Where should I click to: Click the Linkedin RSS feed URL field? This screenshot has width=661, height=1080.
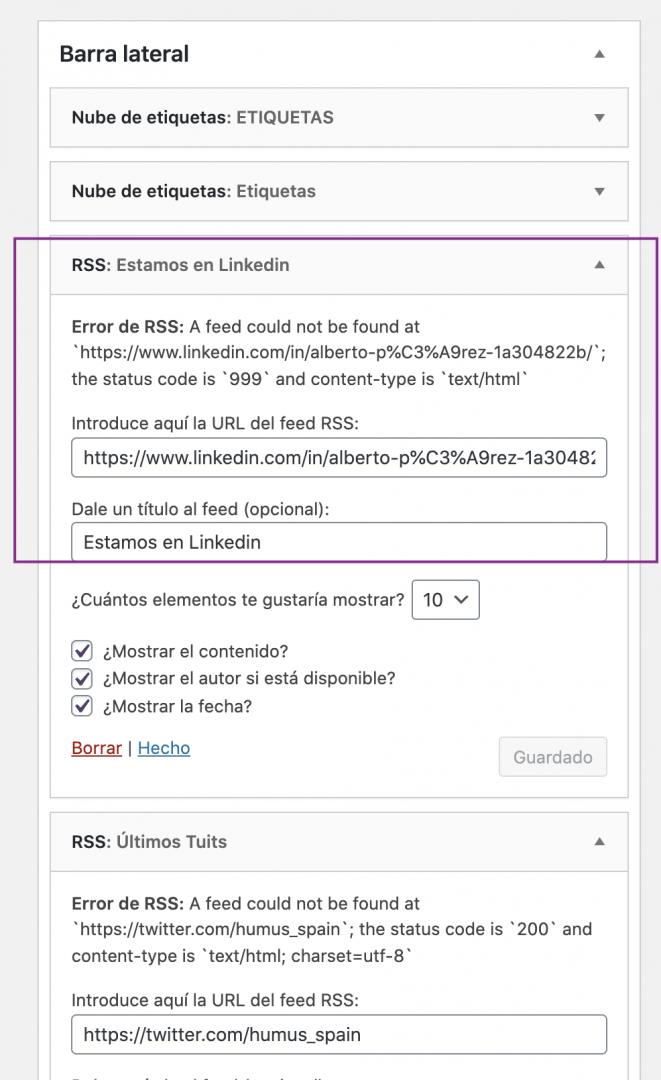pos(339,457)
